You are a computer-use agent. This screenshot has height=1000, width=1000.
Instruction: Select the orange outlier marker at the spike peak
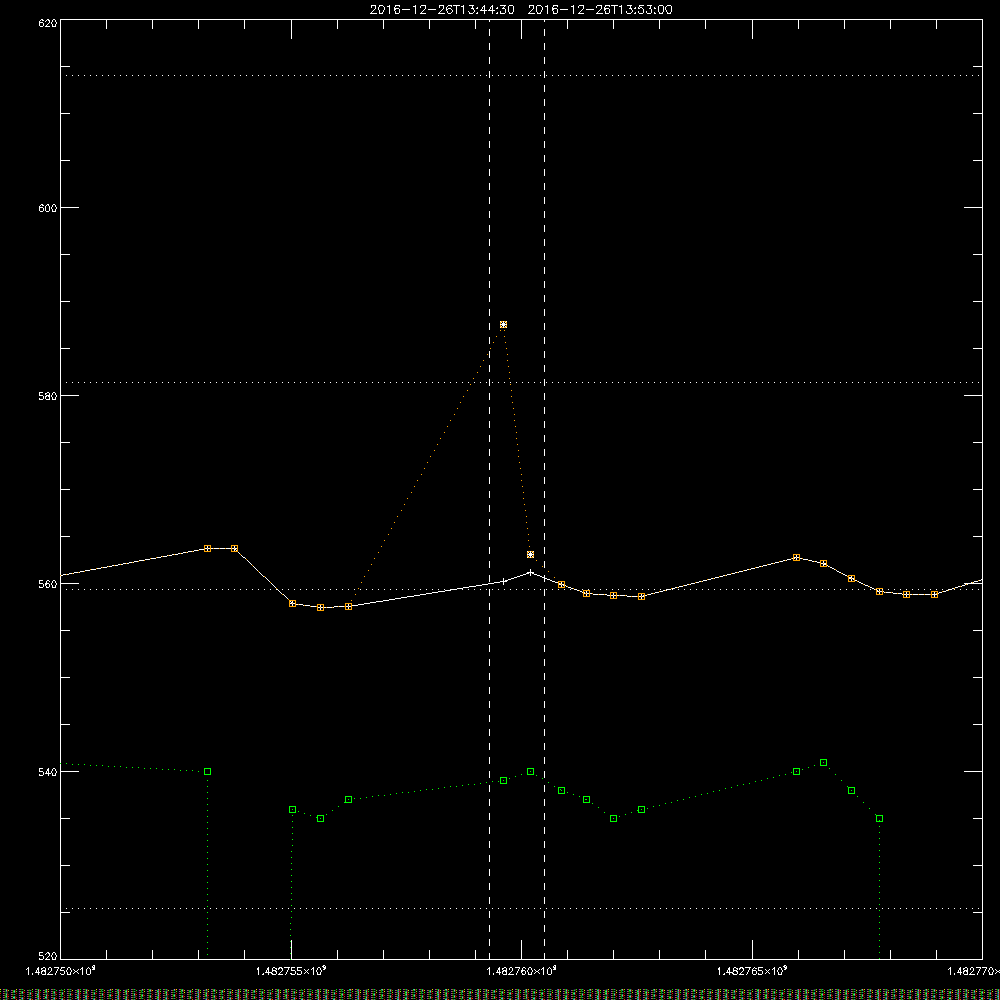[504, 325]
